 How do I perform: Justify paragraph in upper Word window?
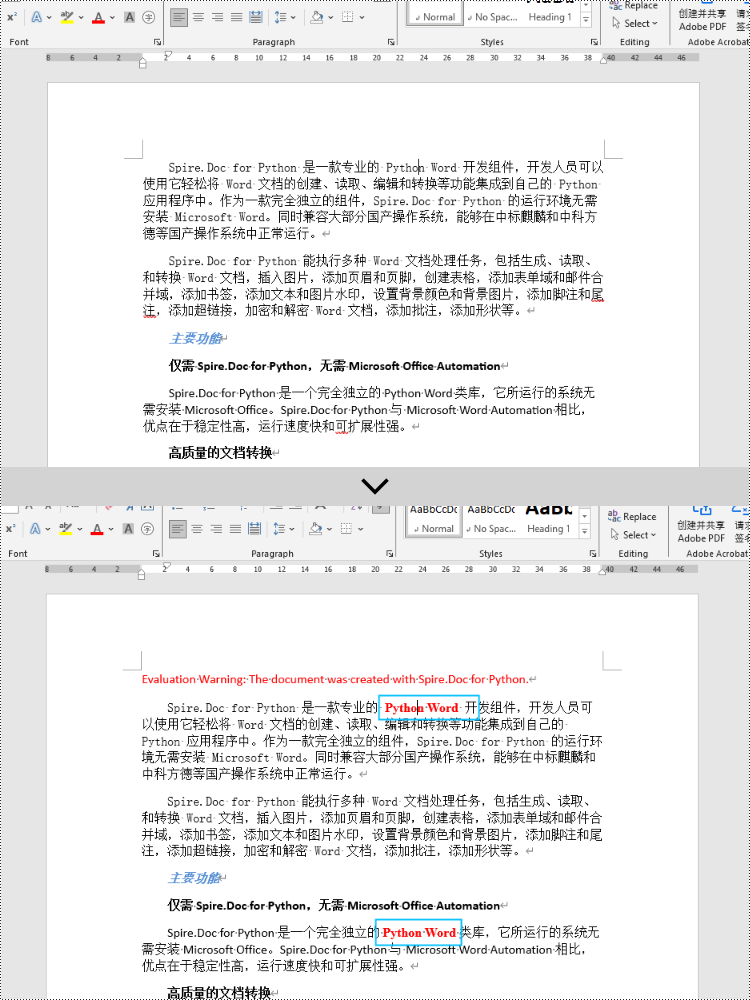[x=237, y=18]
